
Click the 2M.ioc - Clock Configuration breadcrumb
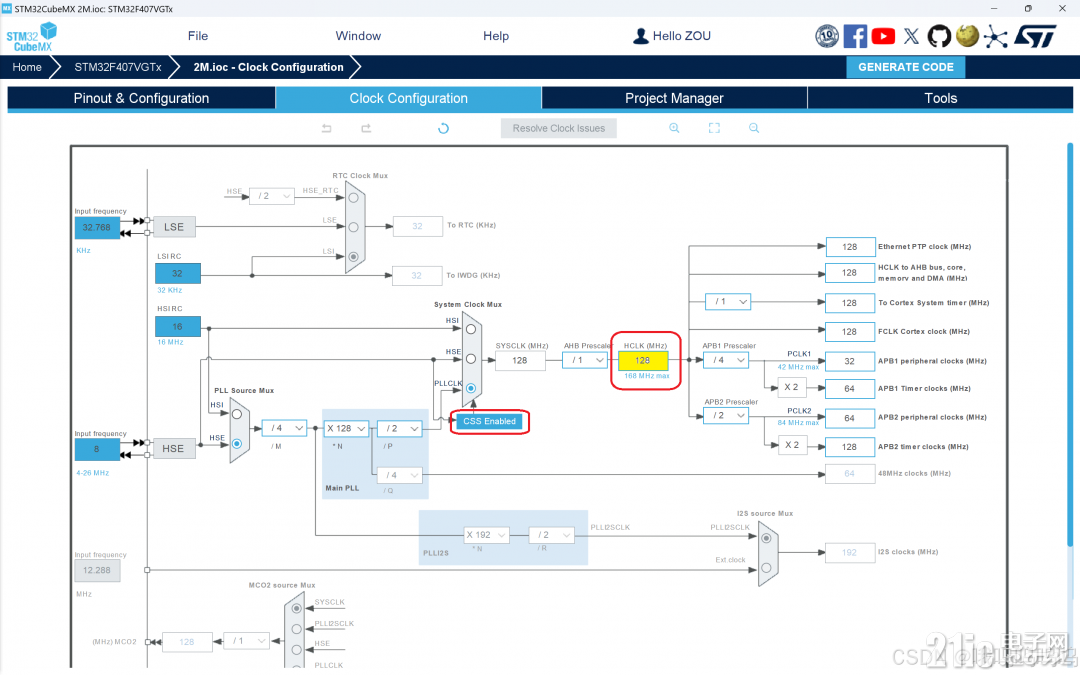[x=268, y=67]
